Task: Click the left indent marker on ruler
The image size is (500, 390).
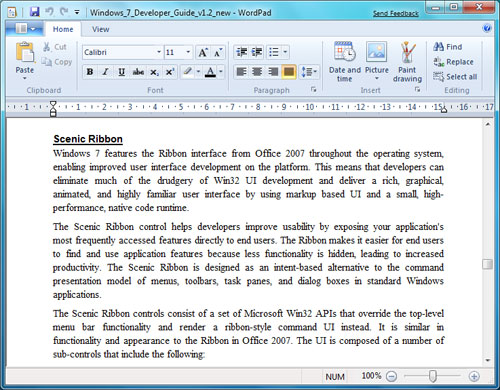Action: (53, 109)
